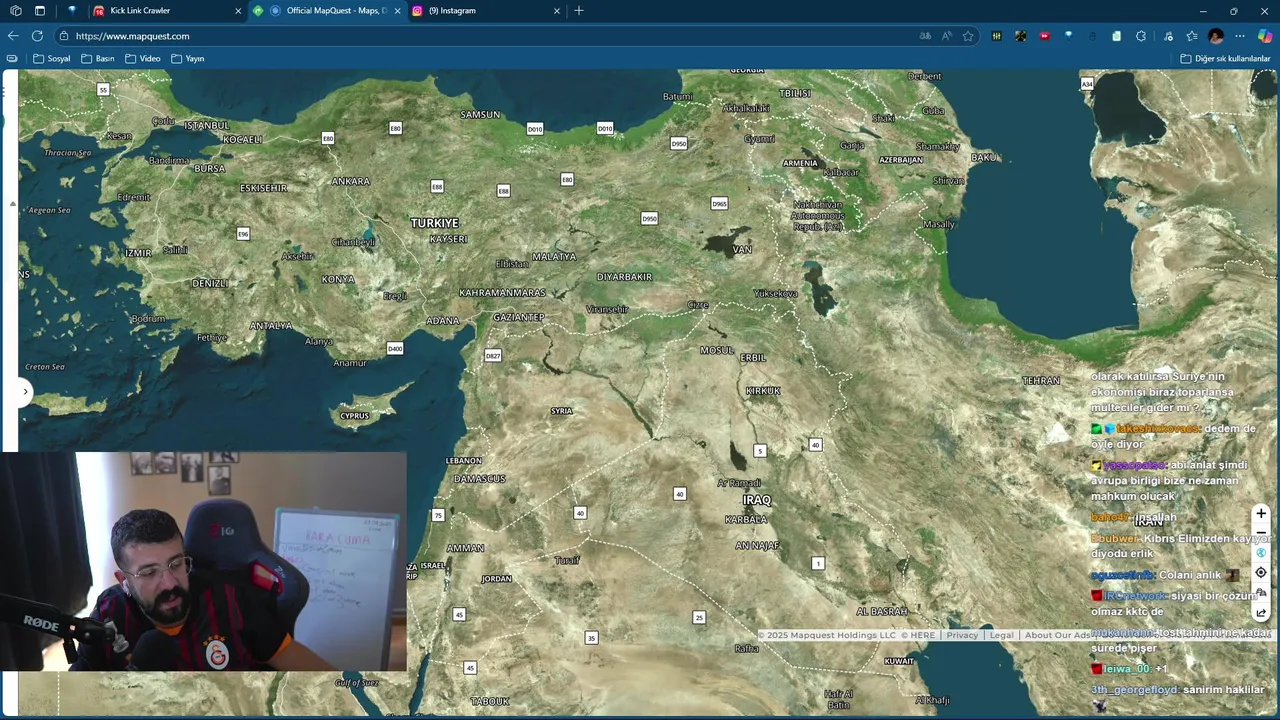This screenshot has width=1280, height=720.
Task: Center map on my current location
Action: click(1261, 572)
